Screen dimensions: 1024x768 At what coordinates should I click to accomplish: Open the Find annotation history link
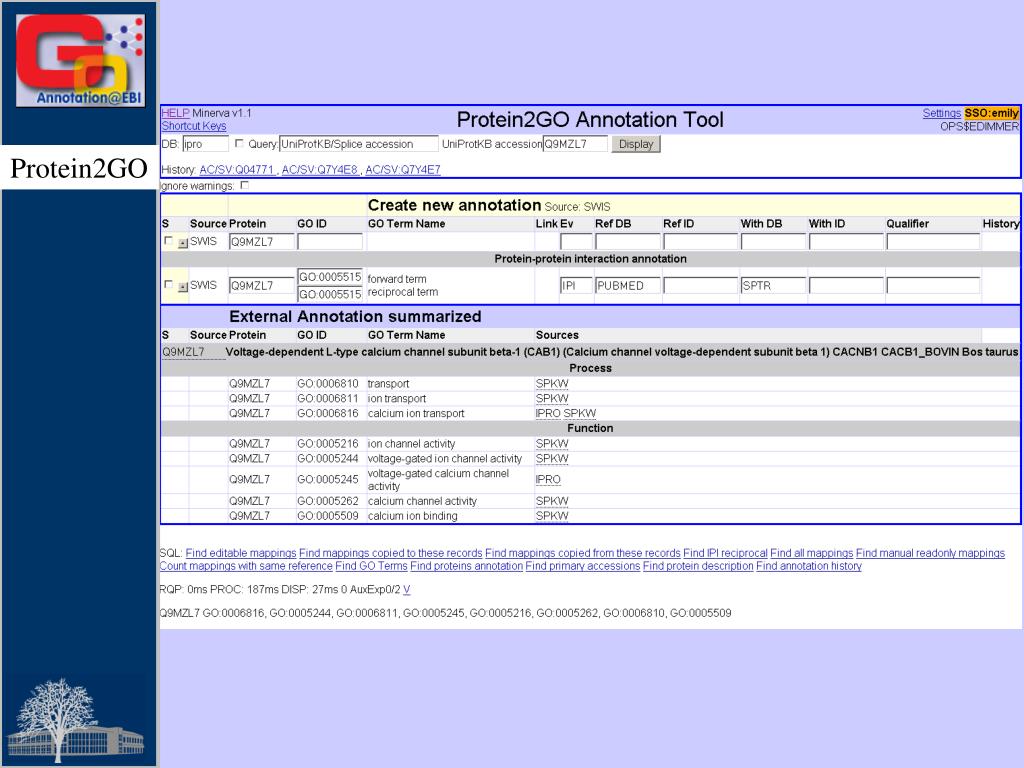tap(809, 566)
